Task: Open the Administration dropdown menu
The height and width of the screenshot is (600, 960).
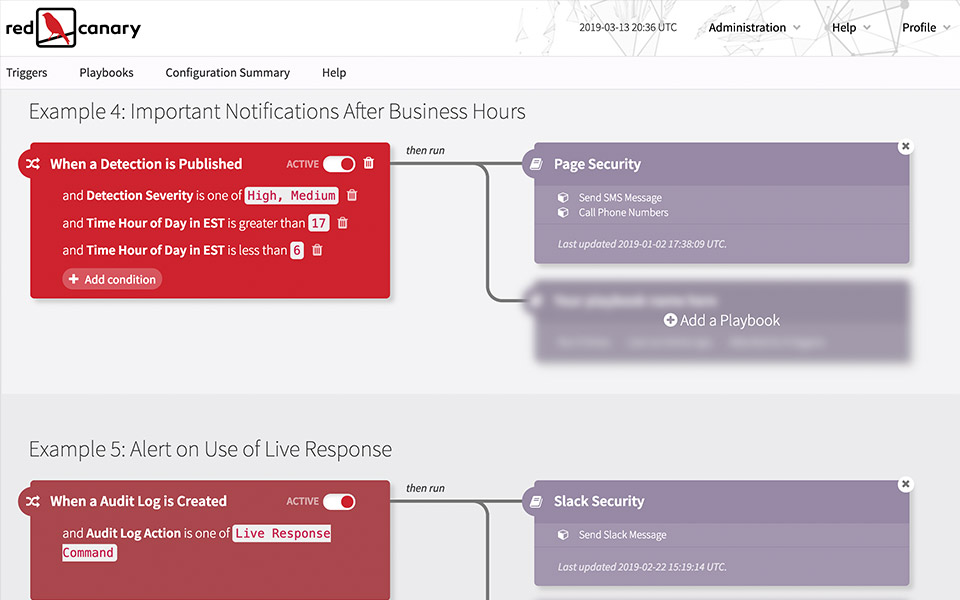Action: [x=754, y=28]
